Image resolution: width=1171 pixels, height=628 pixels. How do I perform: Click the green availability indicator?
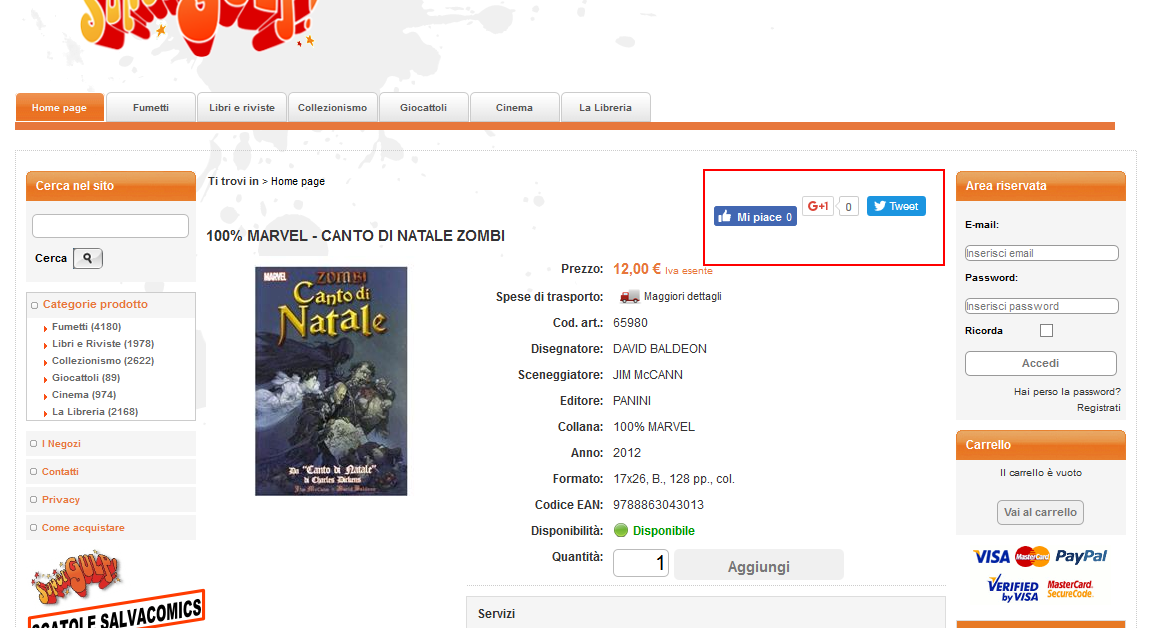click(x=621, y=530)
